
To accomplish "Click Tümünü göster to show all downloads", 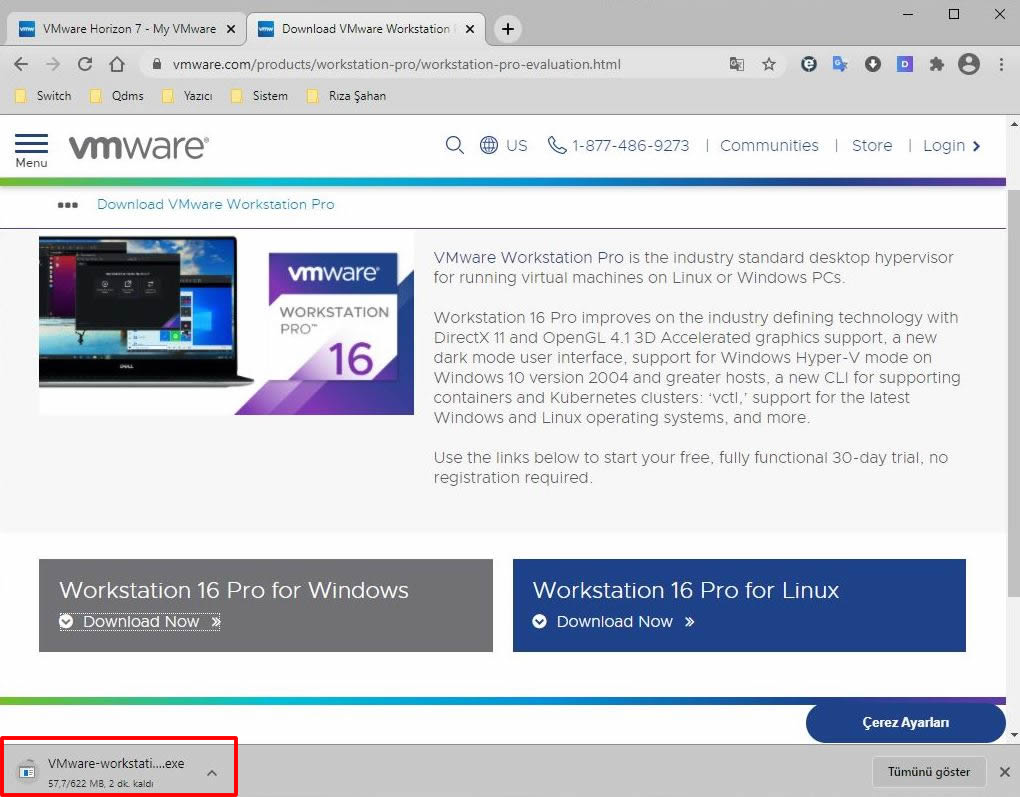I will coord(929,772).
